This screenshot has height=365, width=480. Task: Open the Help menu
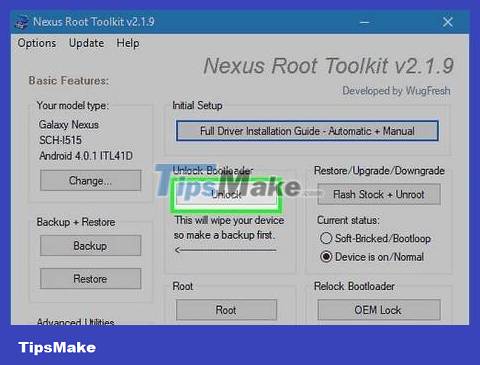128,43
